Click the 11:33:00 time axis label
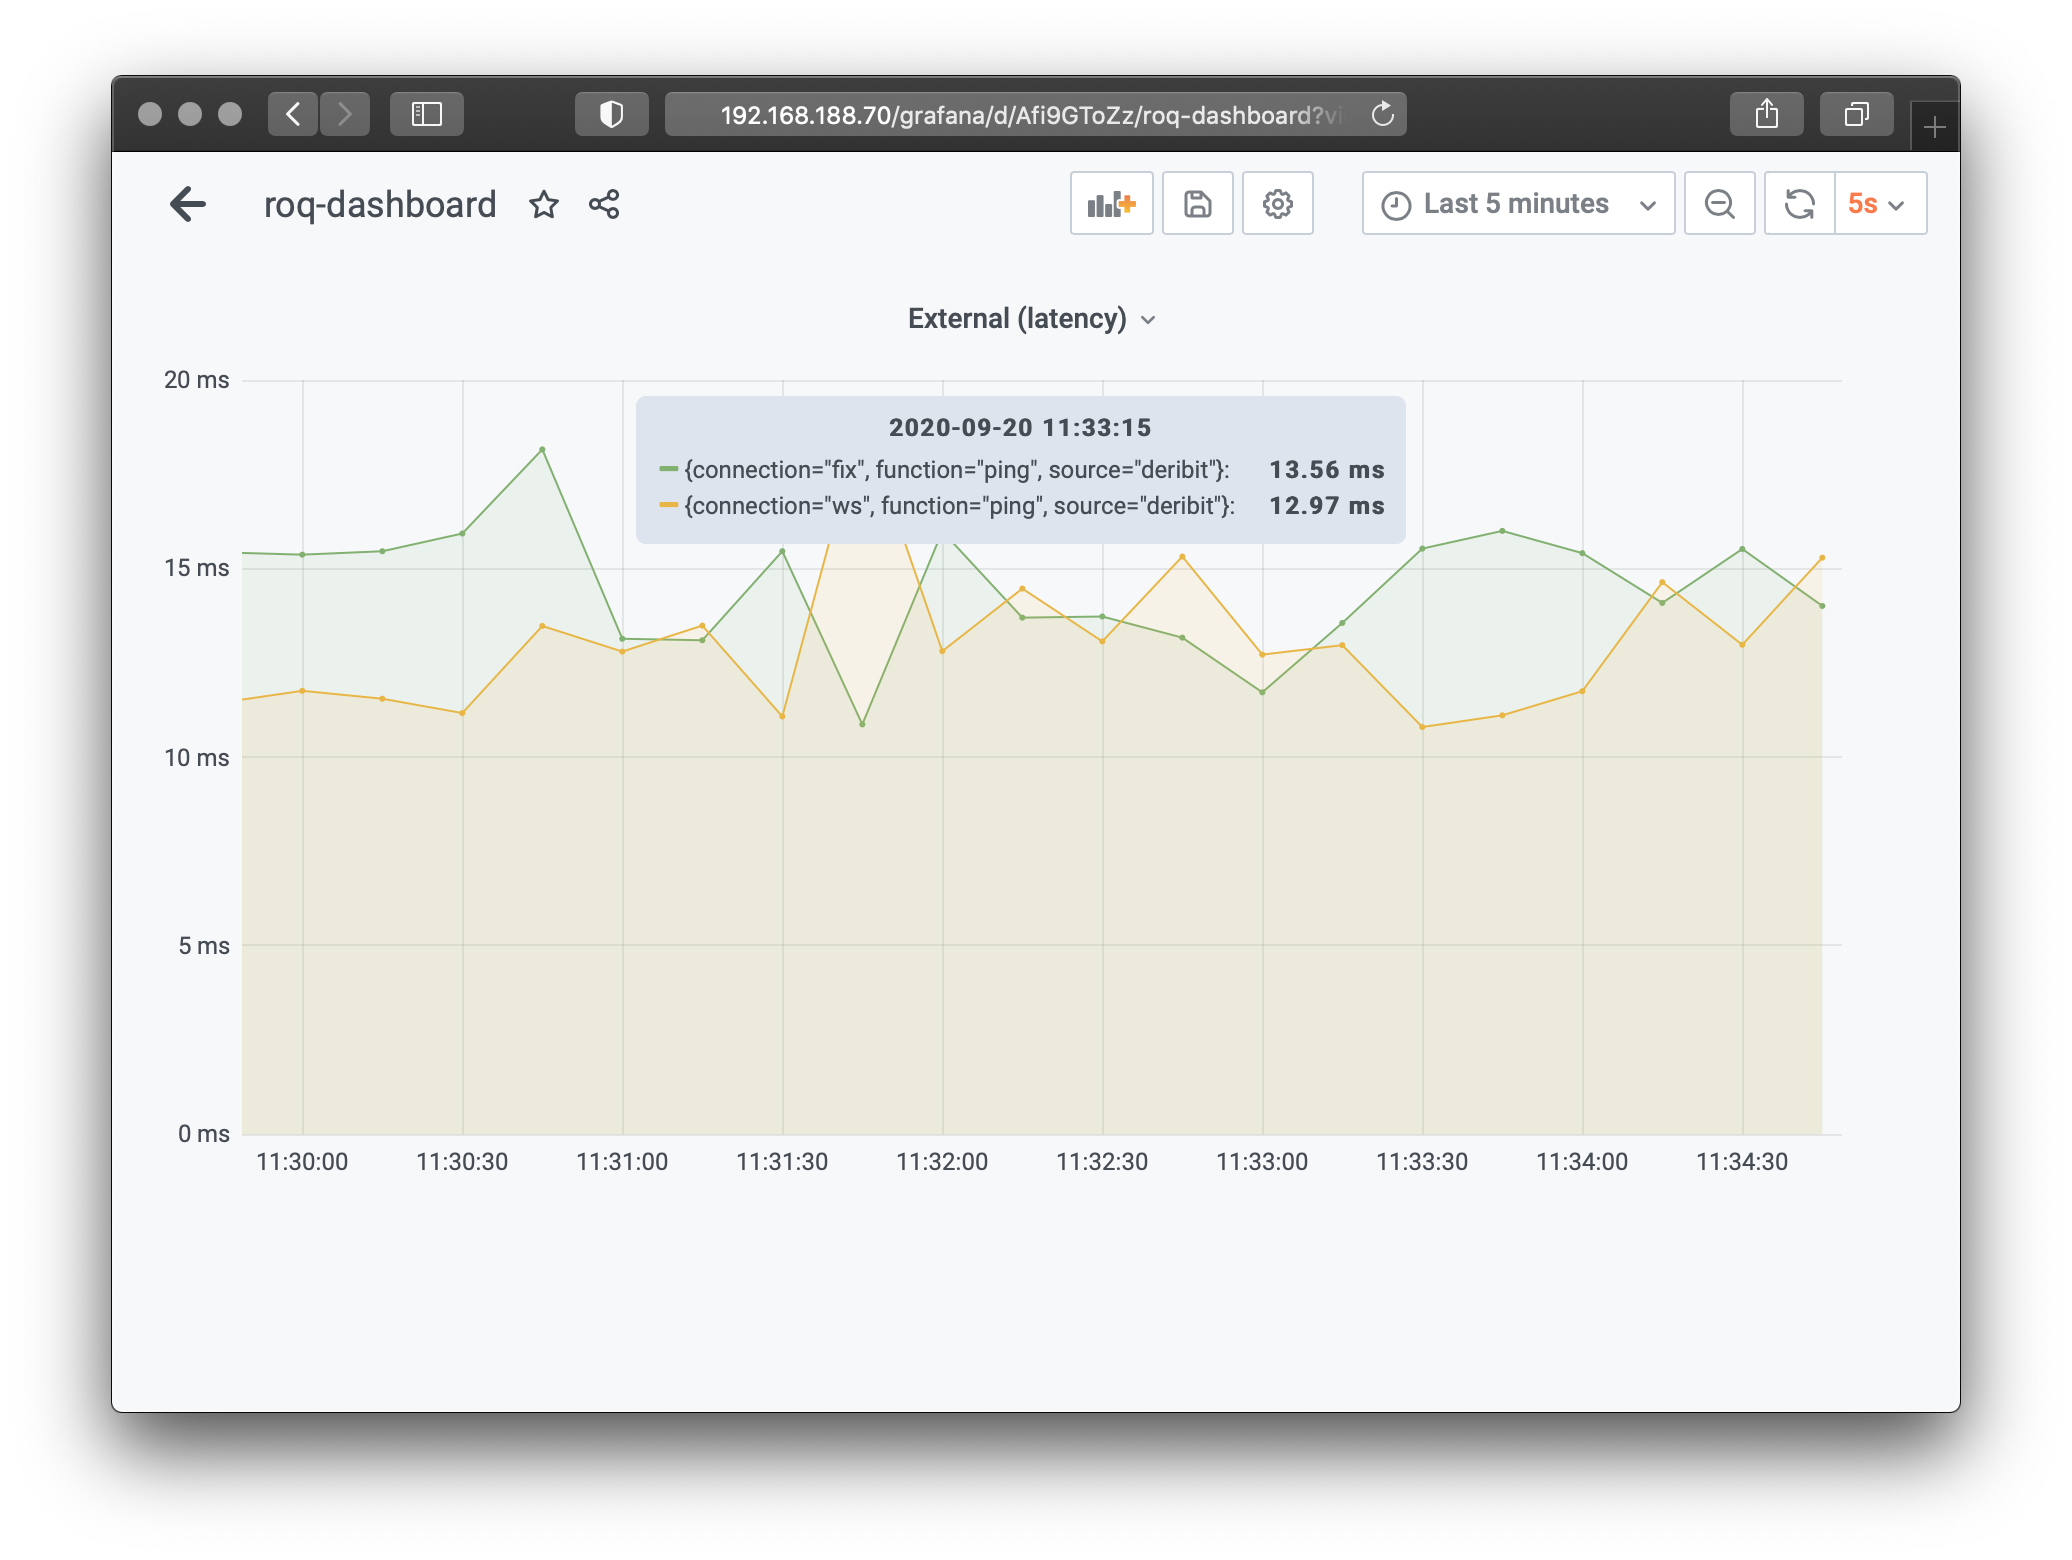The height and width of the screenshot is (1560, 2072). (x=1262, y=1162)
